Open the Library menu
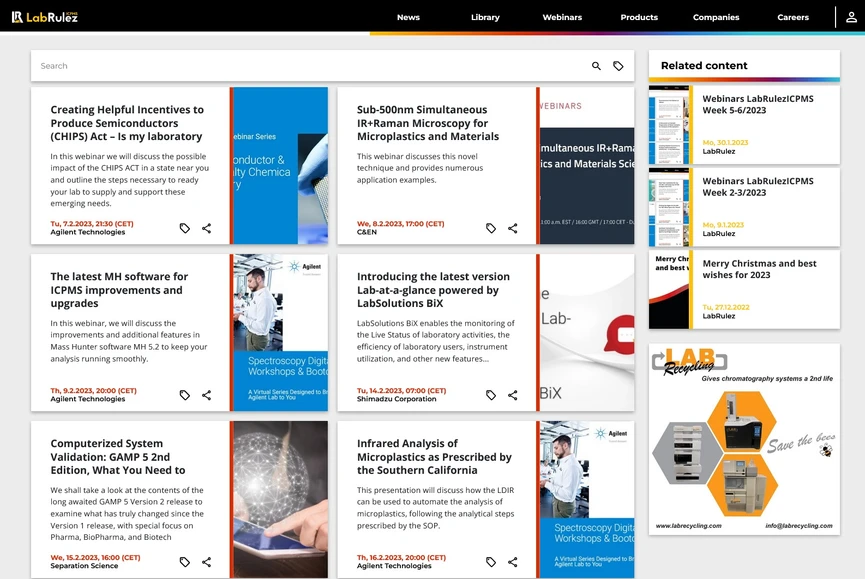This screenshot has height=579, width=865. click(485, 17)
